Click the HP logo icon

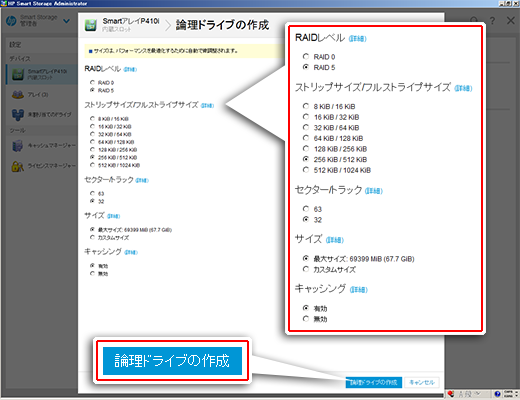[x=11, y=21]
